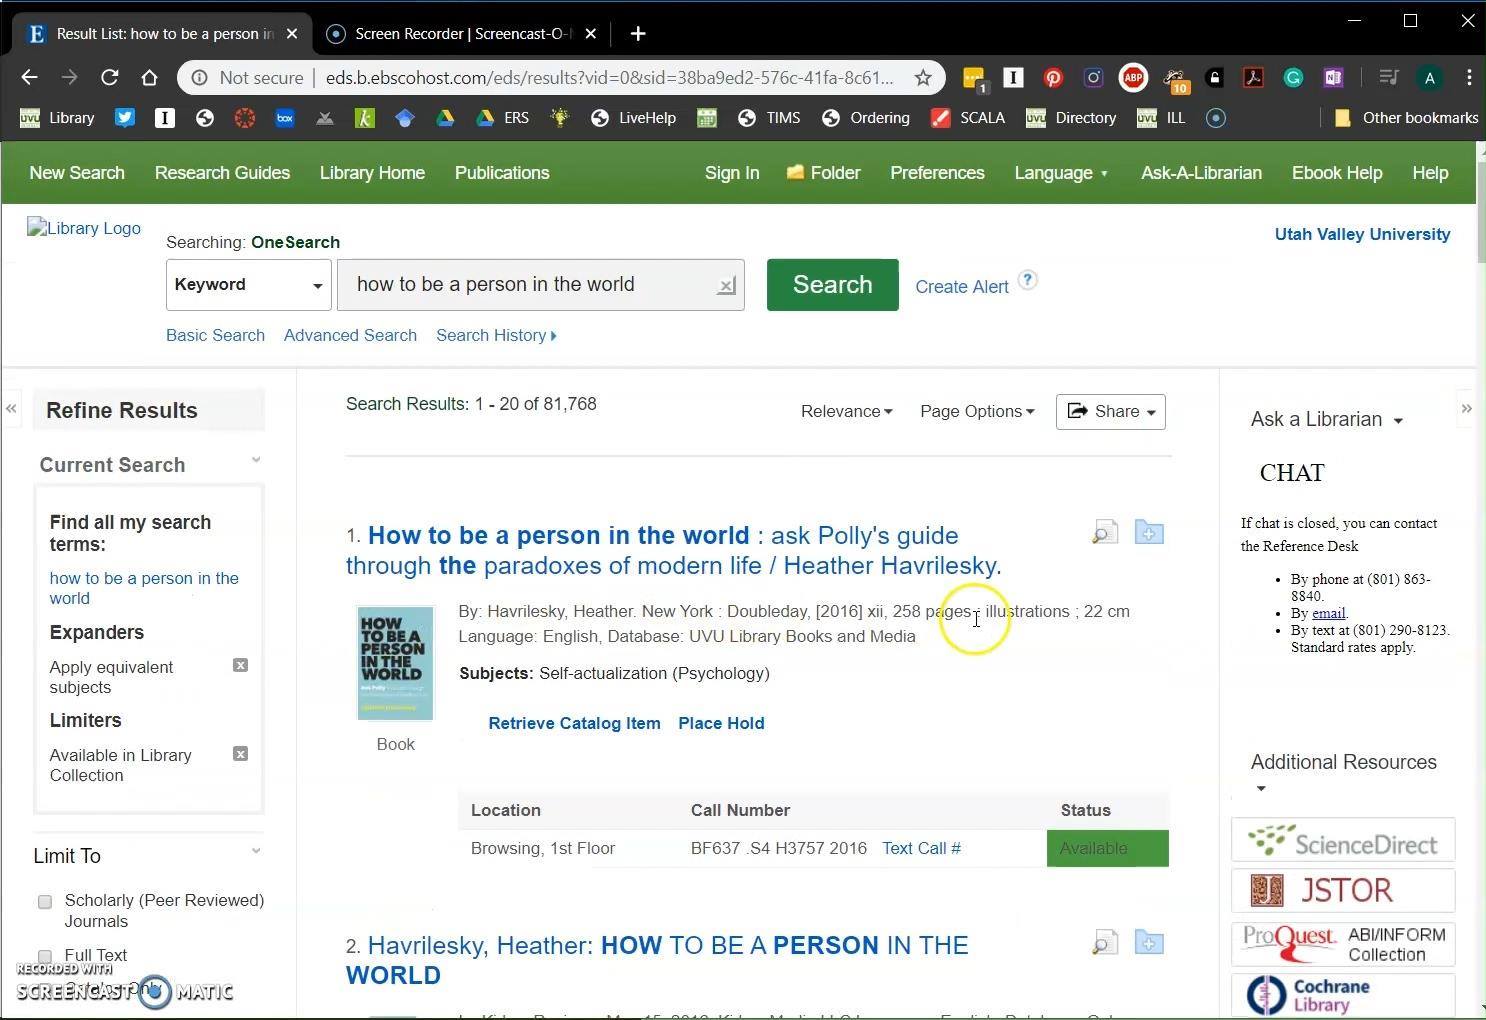Select the Result List browser tab
Image resolution: width=1486 pixels, height=1020 pixels.
pos(164,33)
